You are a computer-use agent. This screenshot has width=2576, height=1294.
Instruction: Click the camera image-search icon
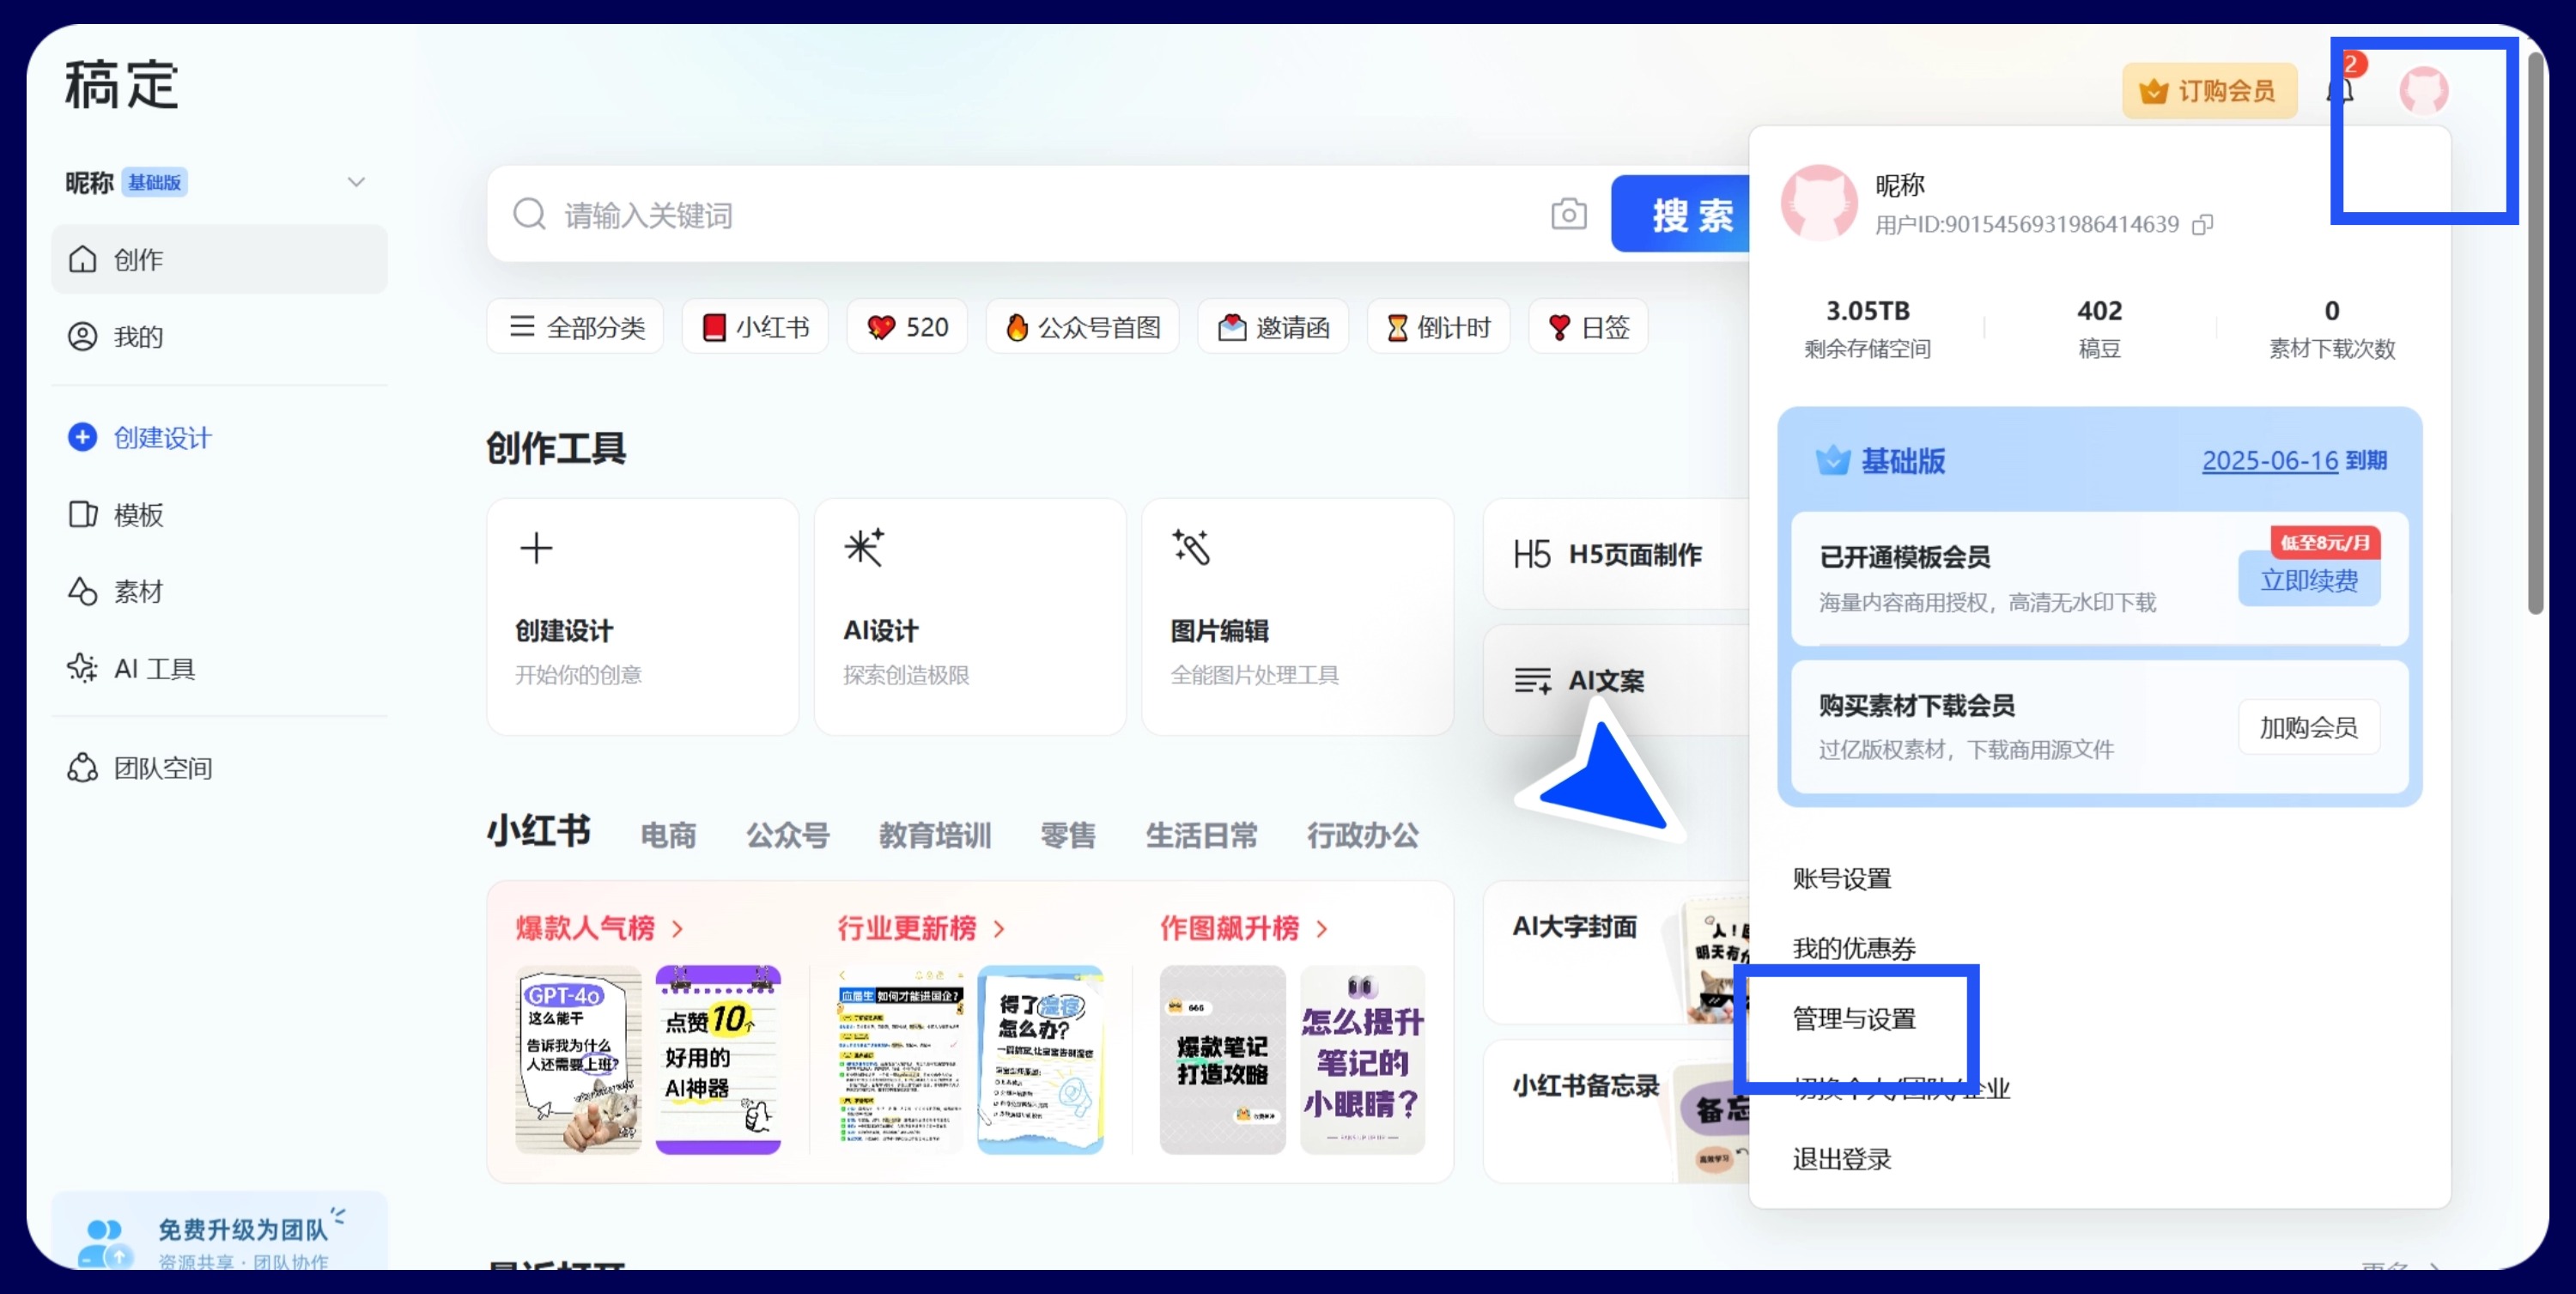click(x=1568, y=214)
